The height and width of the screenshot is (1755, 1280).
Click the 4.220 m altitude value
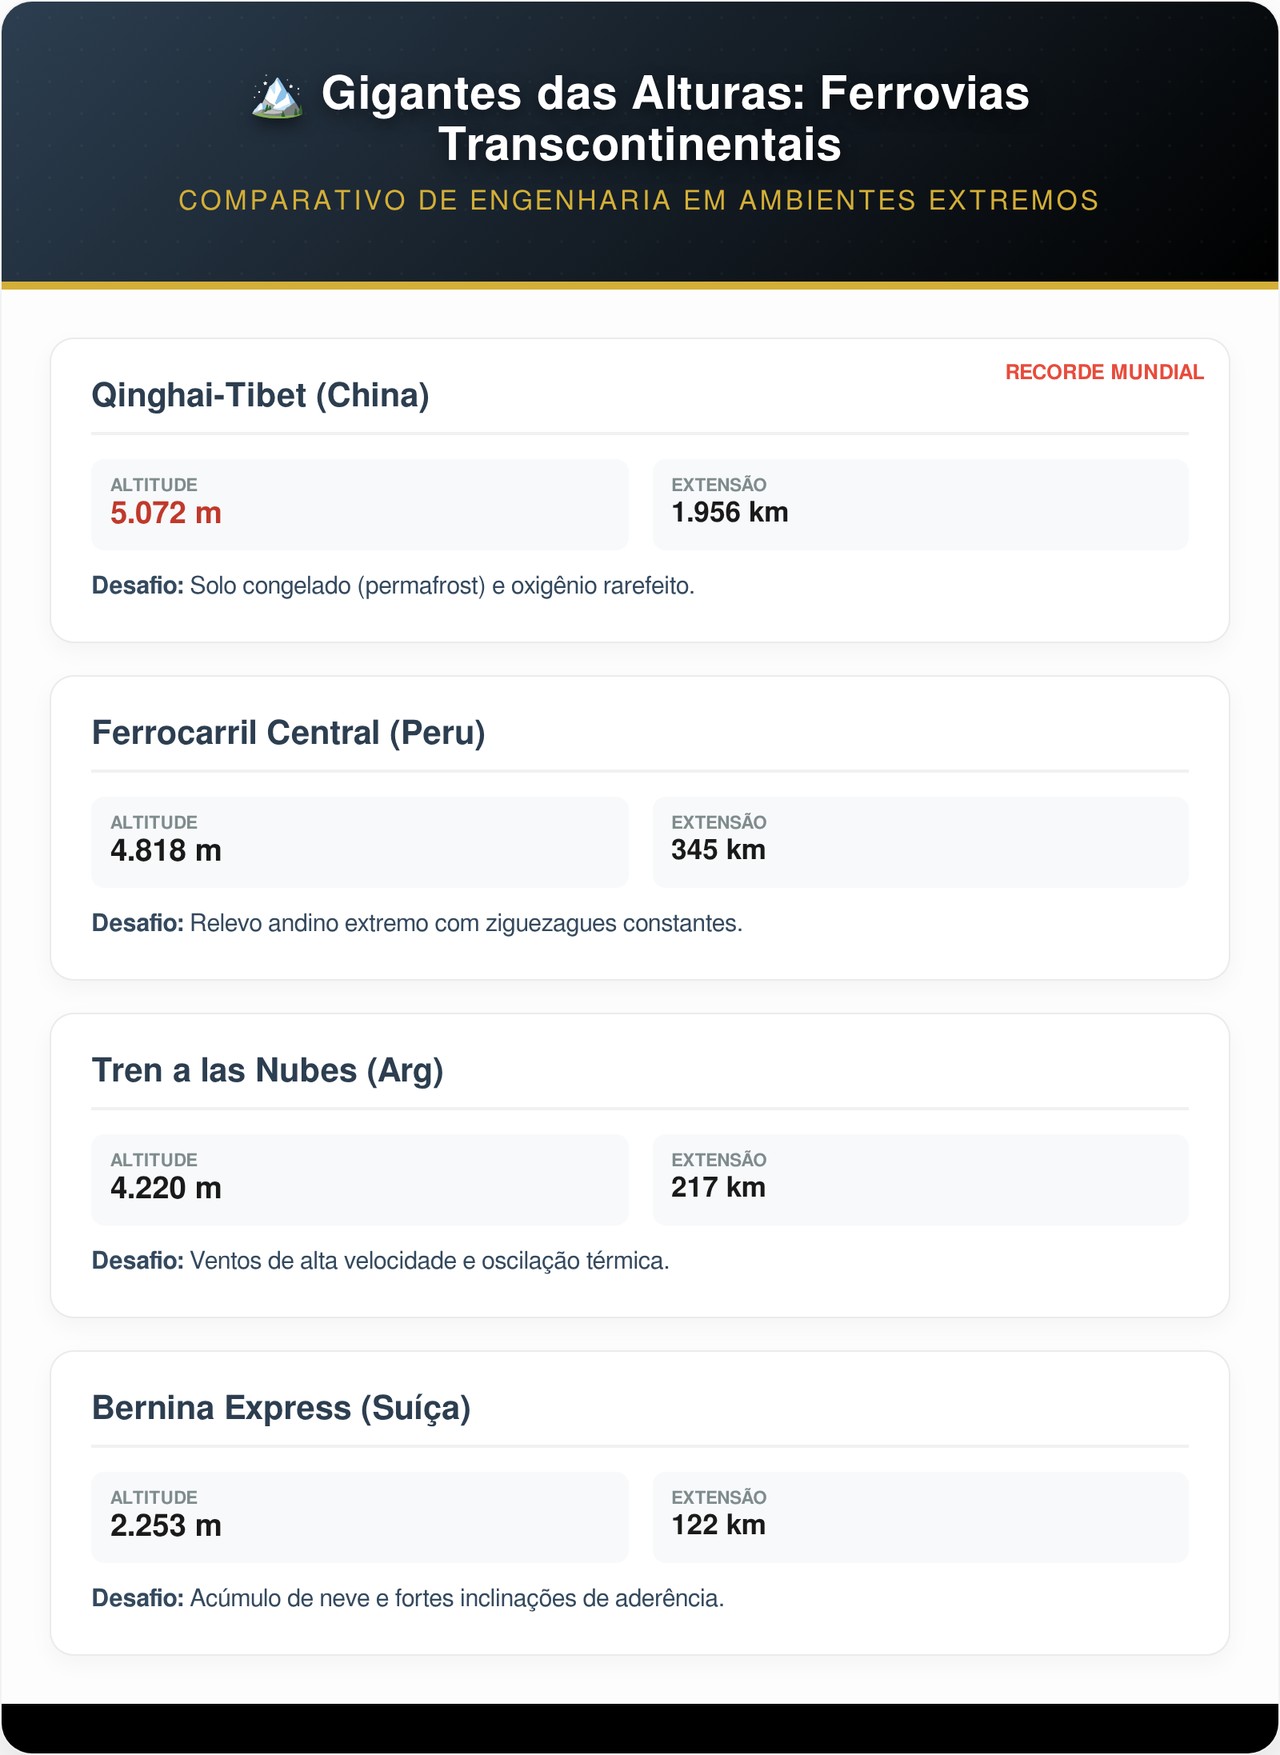pos(166,1188)
